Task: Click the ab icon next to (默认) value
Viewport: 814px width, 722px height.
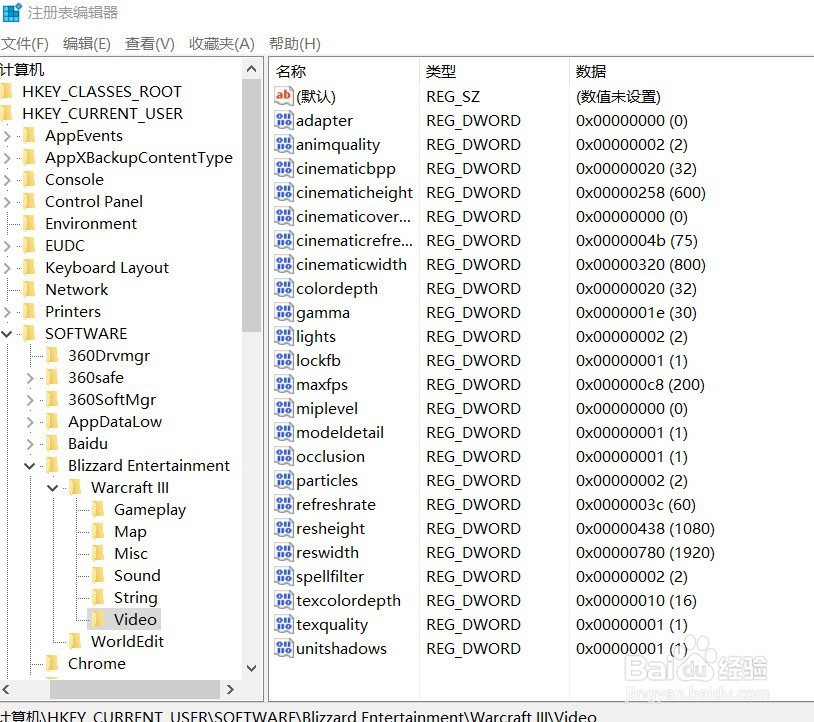Action: pyautogui.click(x=282, y=96)
